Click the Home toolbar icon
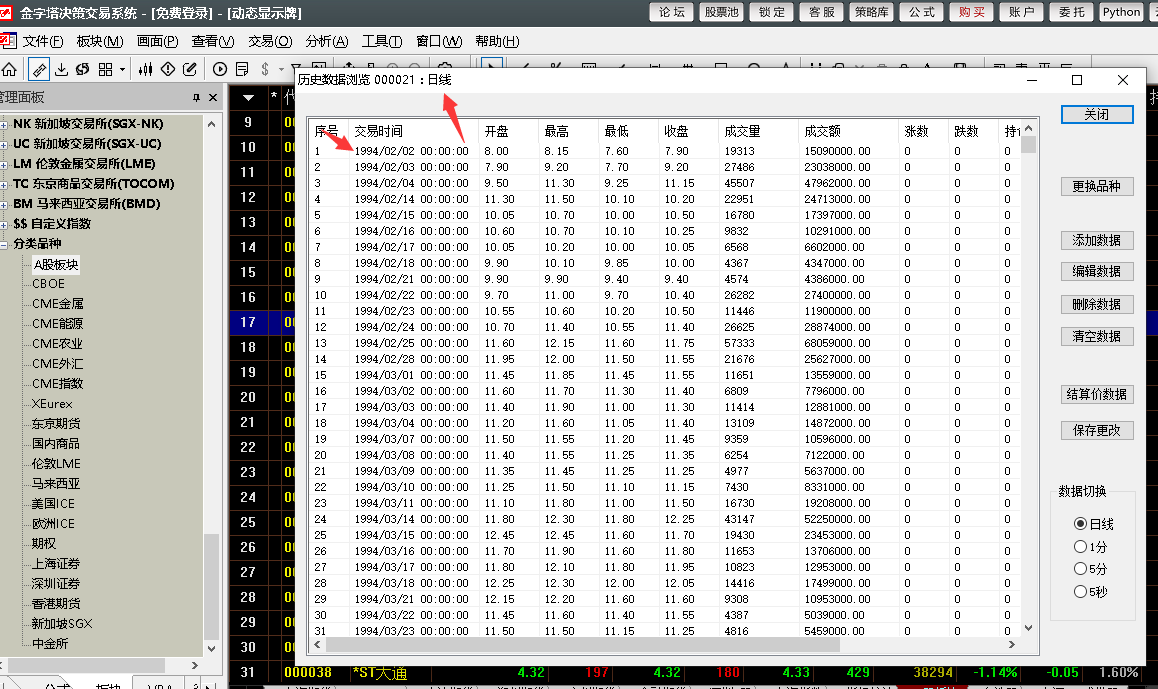Screen dimensions: 1158x689 [9, 69]
